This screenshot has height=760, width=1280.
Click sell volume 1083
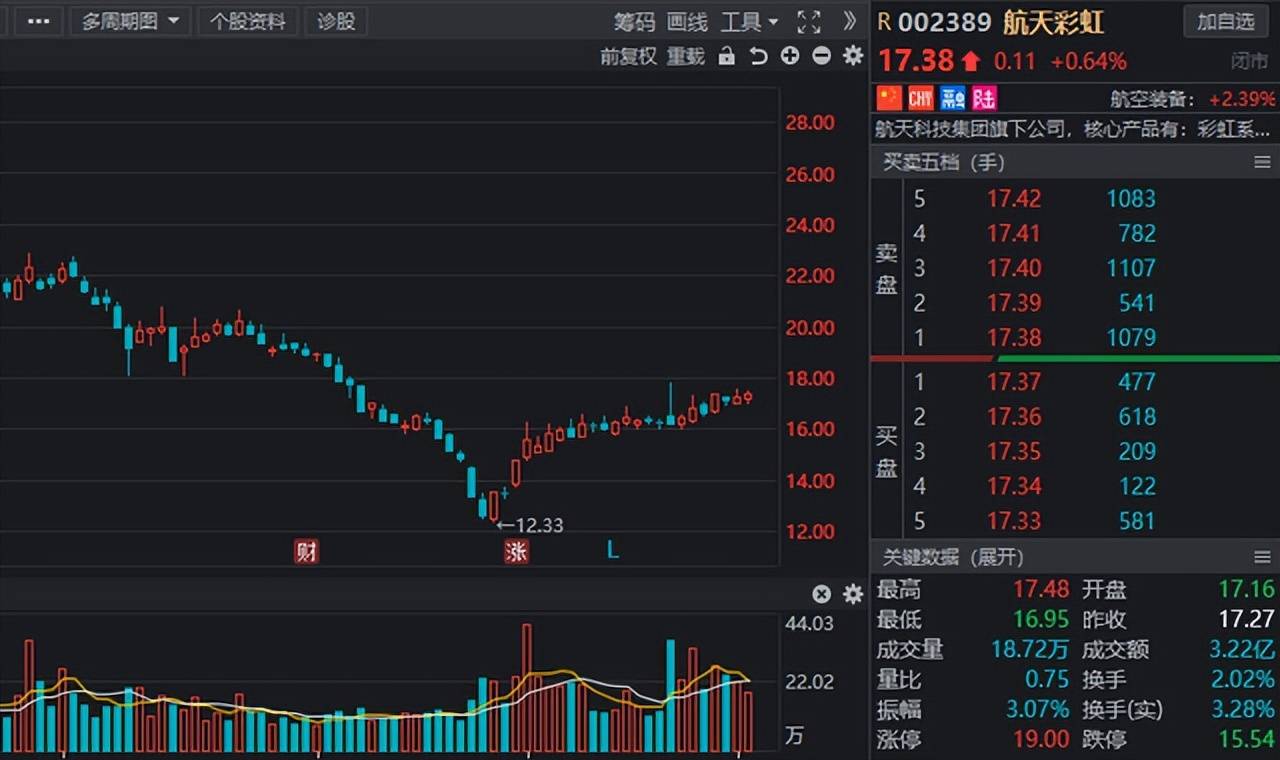pos(1131,199)
